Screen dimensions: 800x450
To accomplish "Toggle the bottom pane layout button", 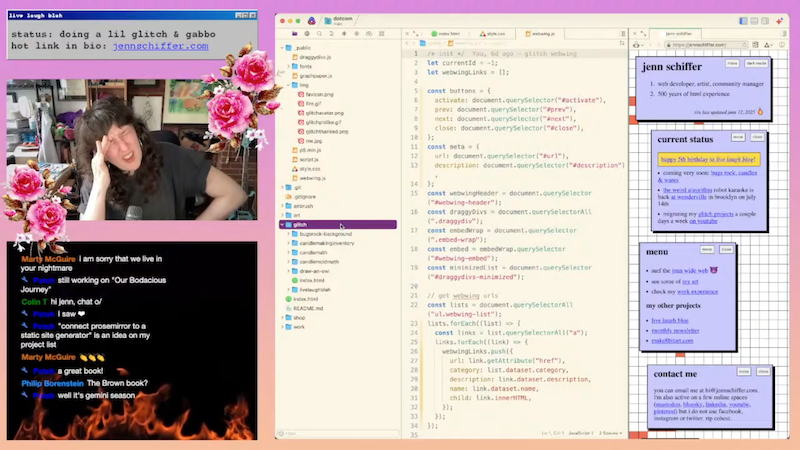I will [754, 21].
